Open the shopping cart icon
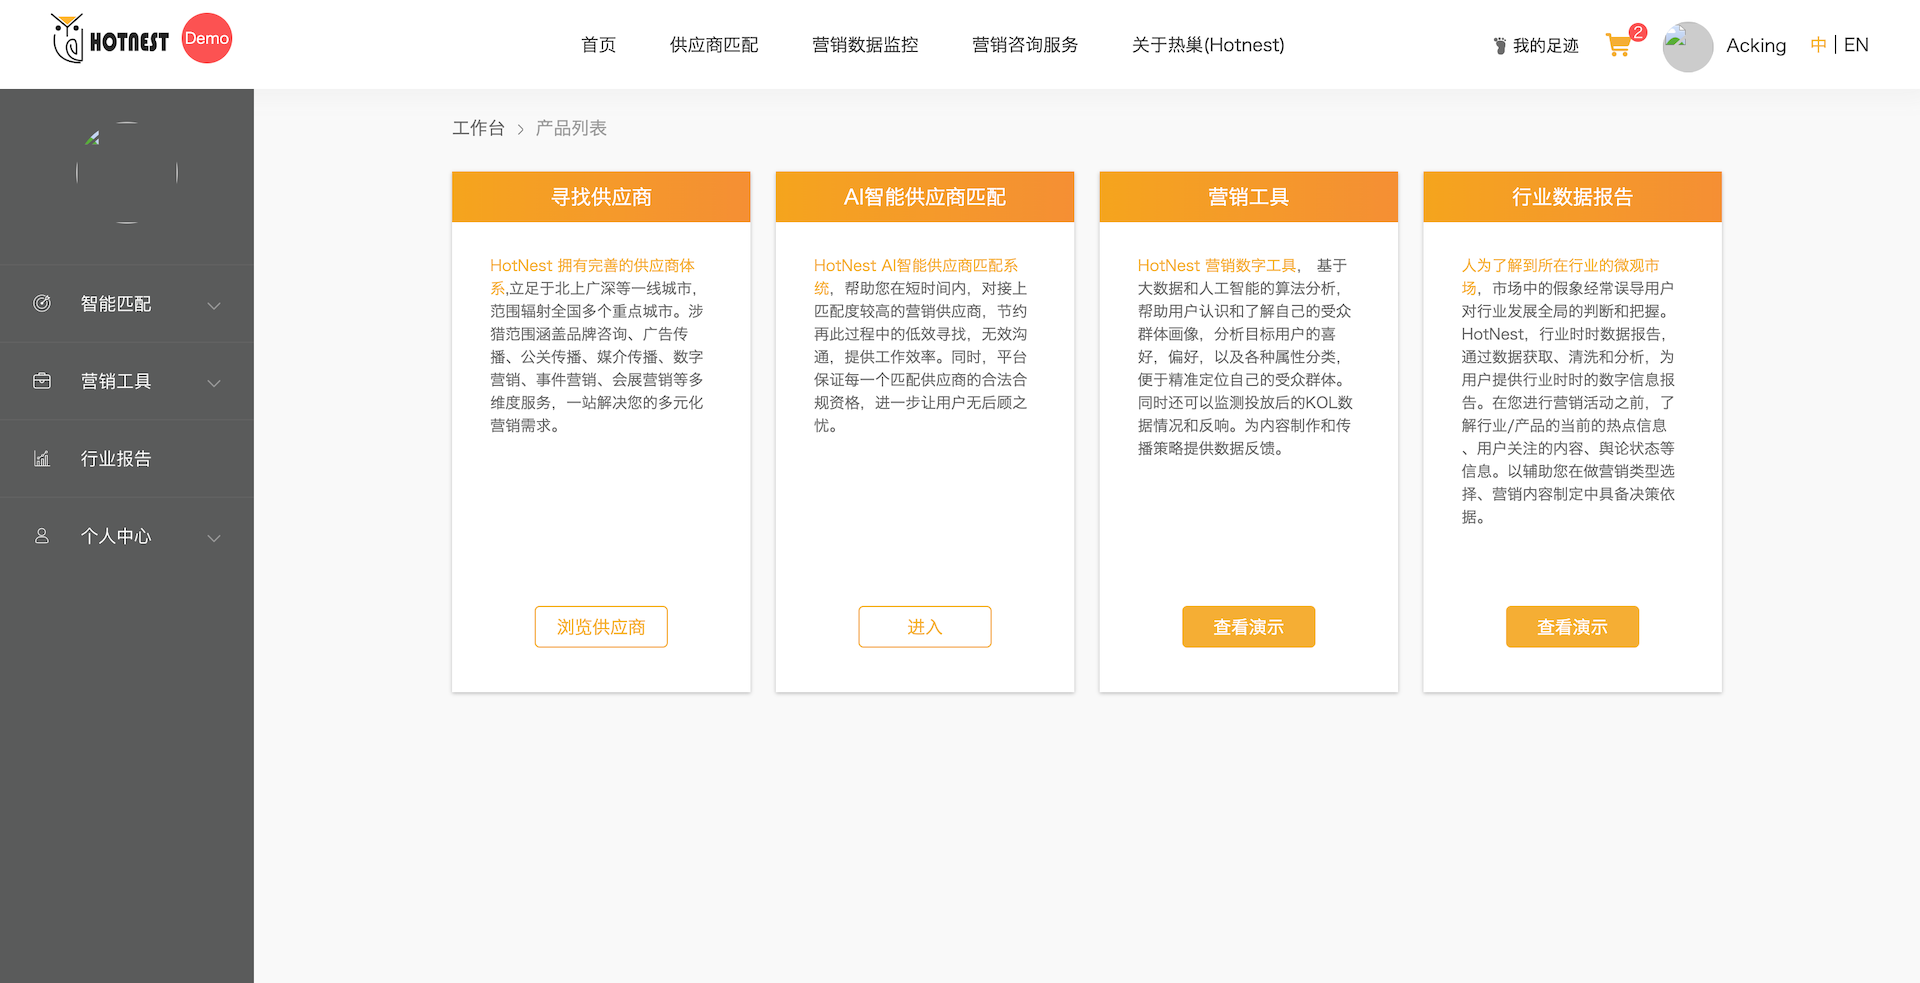 (1618, 45)
